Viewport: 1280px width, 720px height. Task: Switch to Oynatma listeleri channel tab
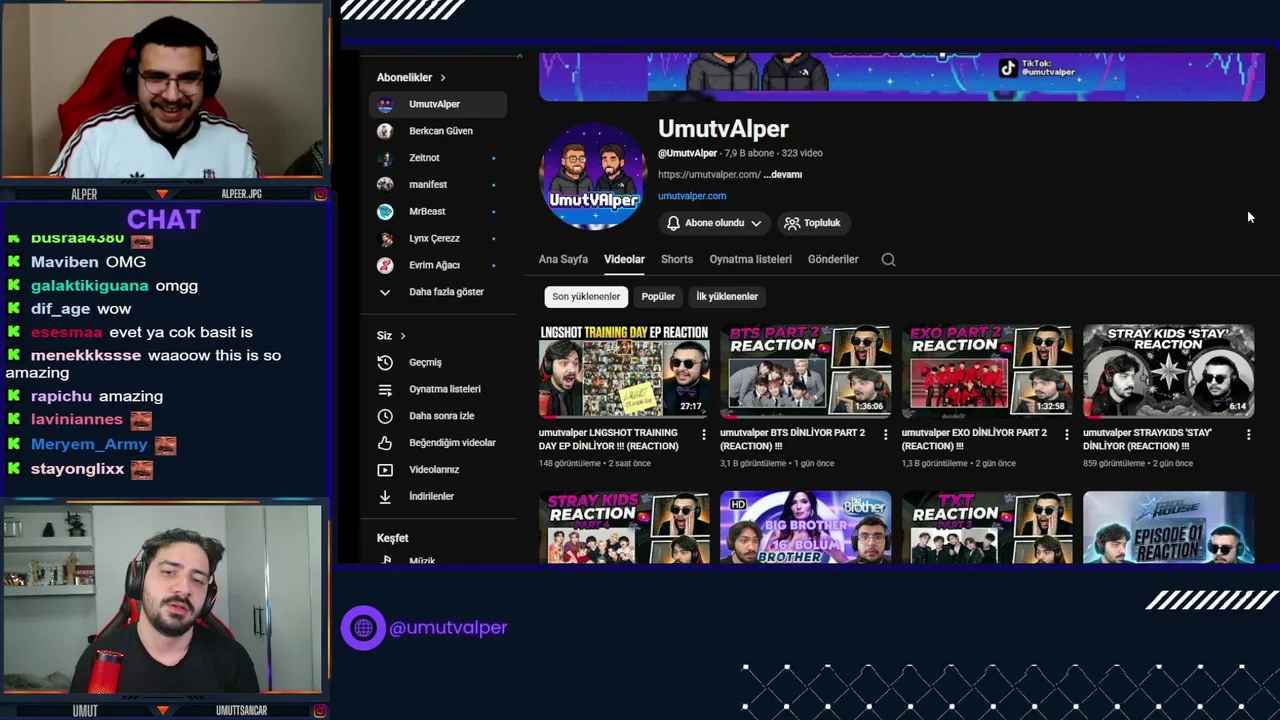751,259
